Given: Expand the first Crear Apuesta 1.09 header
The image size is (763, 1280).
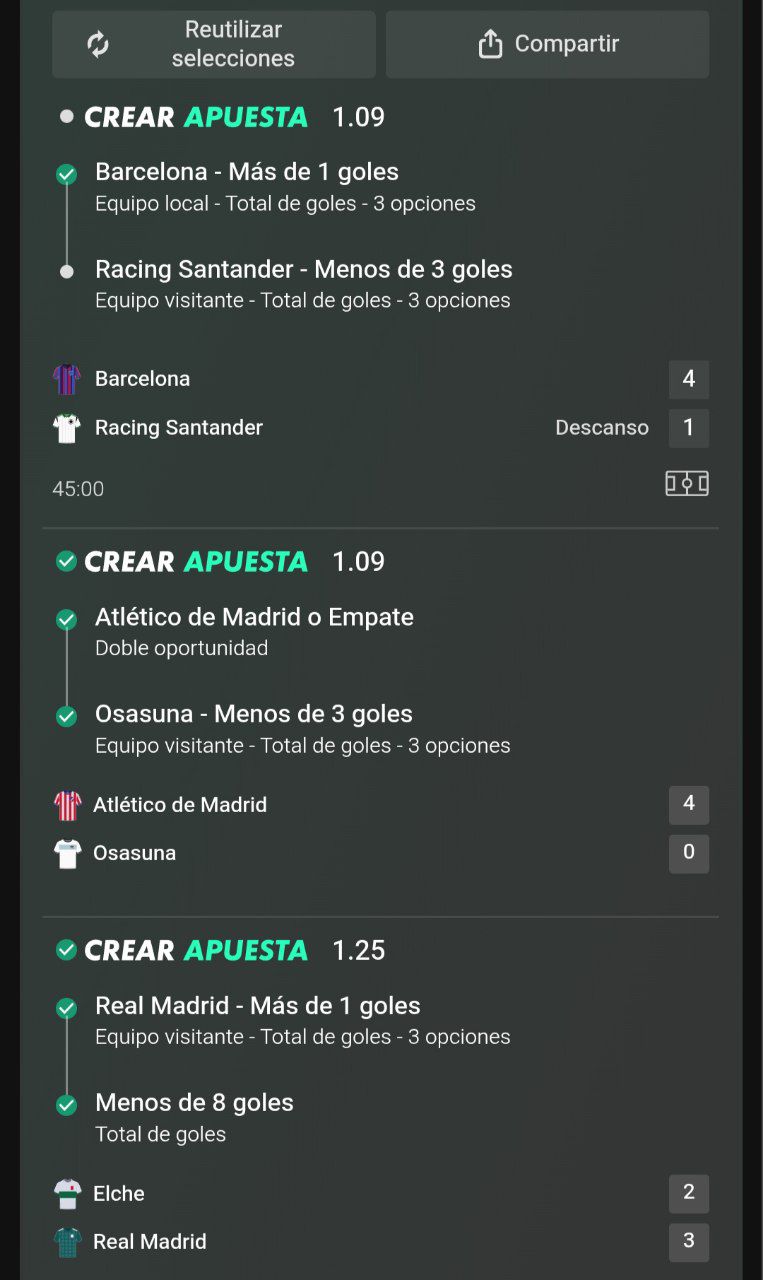Looking at the screenshot, I should click(221, 117).
